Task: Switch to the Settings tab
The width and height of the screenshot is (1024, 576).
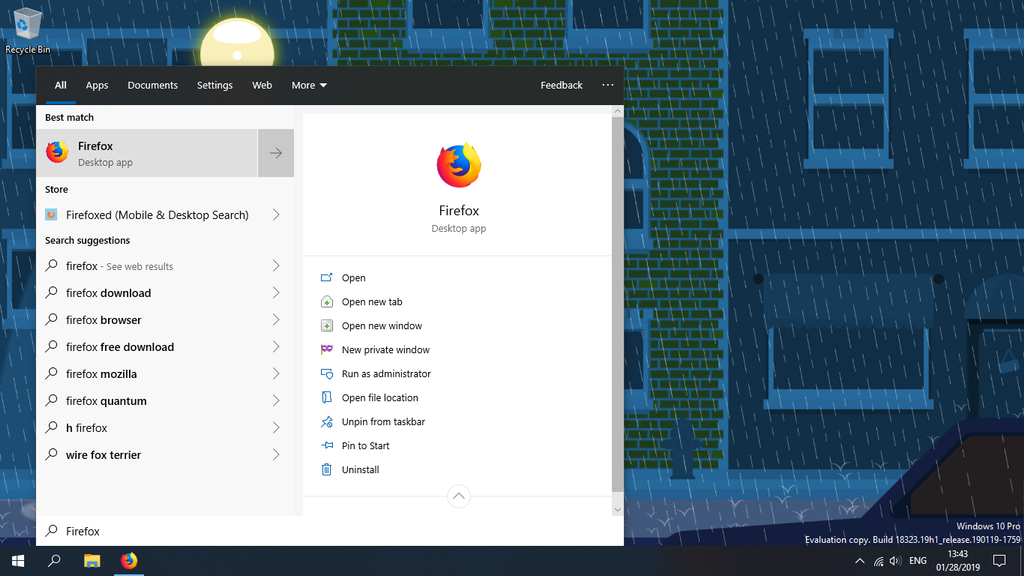Action: 215,85
